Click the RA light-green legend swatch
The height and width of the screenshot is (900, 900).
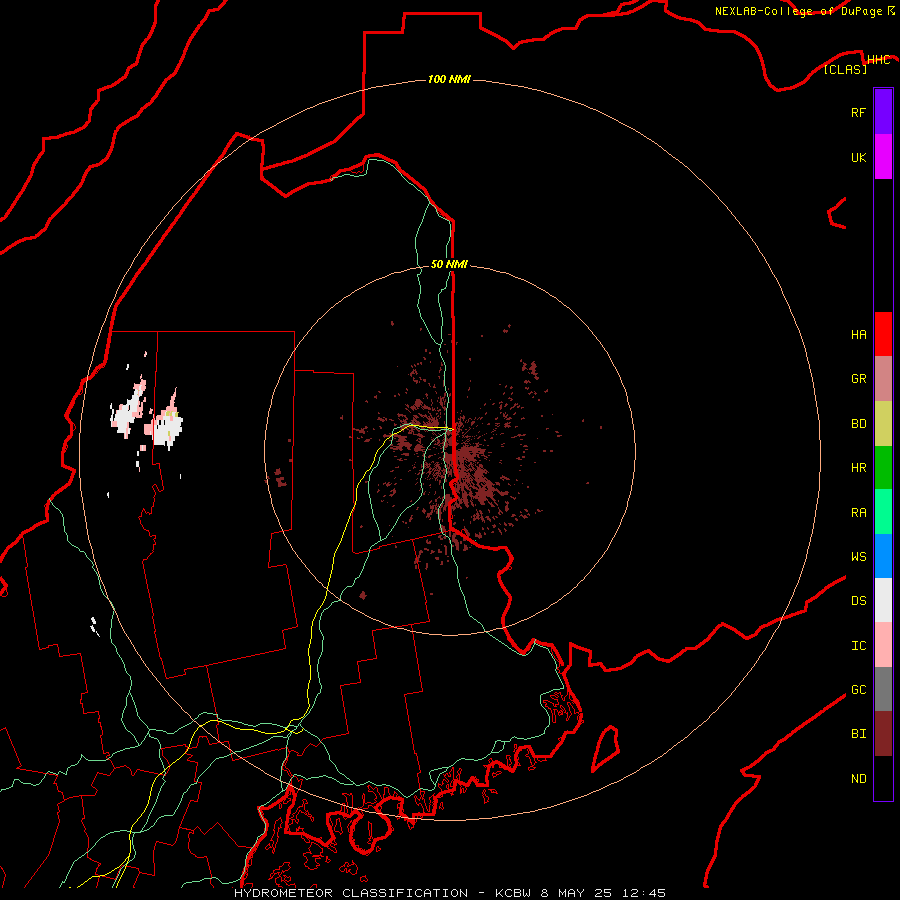click(x=883, y=512)
